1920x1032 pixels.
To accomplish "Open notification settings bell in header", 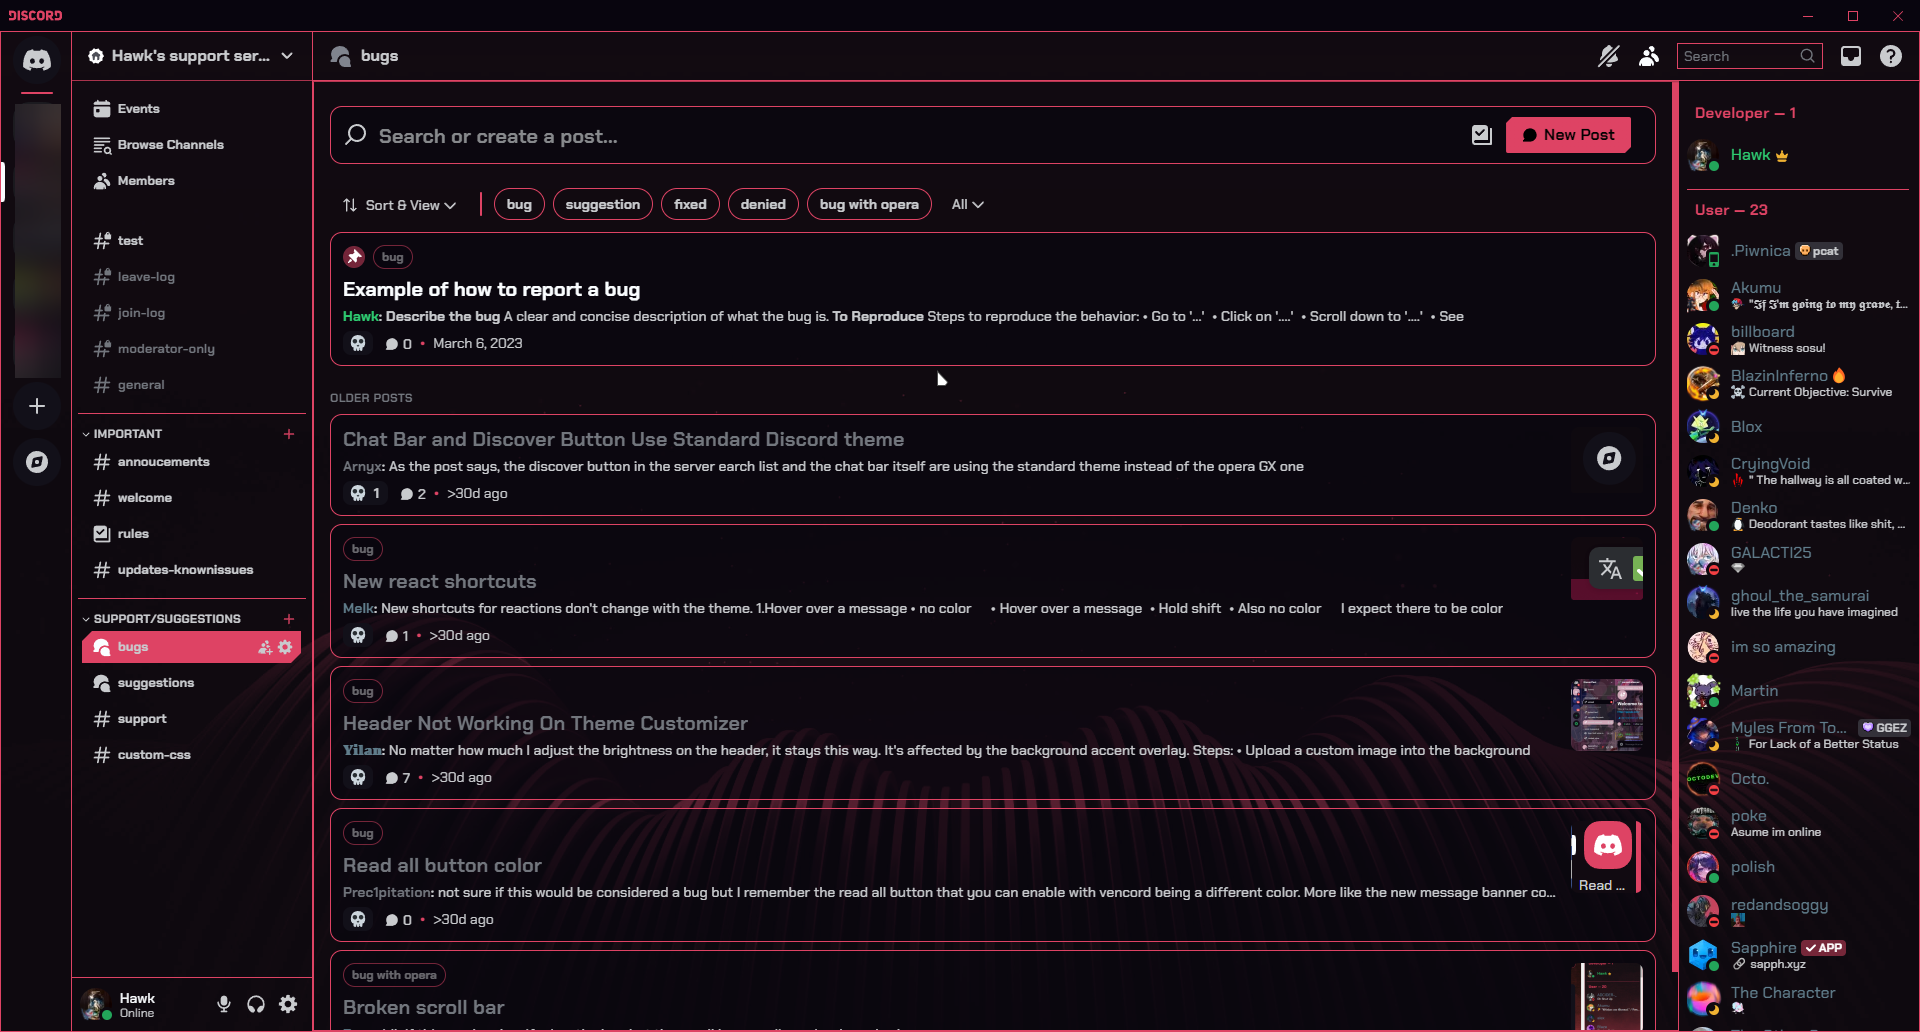I will [1608, 56].
